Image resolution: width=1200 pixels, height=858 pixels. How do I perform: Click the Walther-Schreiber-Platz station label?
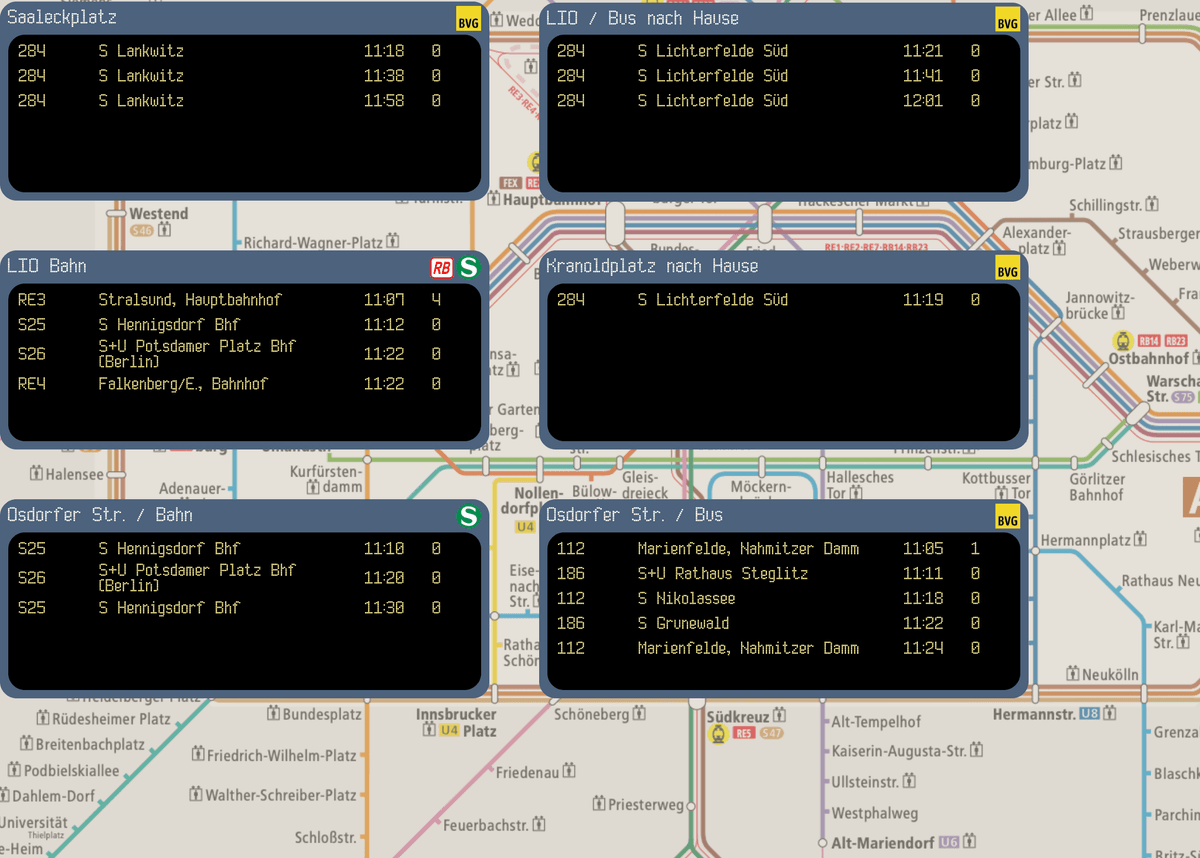(280, 796)
